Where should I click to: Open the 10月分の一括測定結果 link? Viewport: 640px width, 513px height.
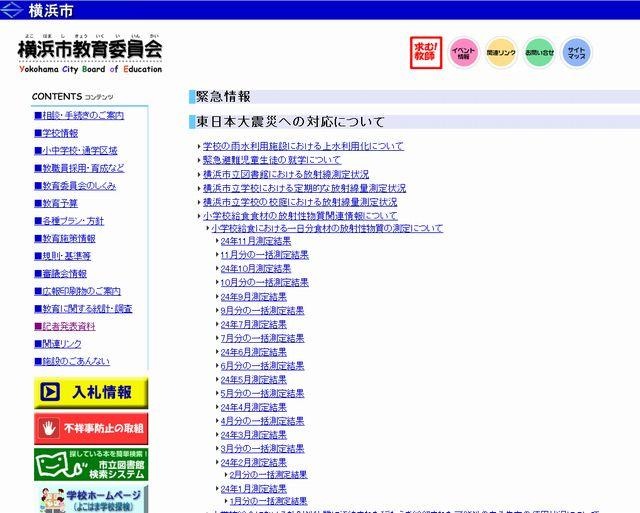pos(264,282)
